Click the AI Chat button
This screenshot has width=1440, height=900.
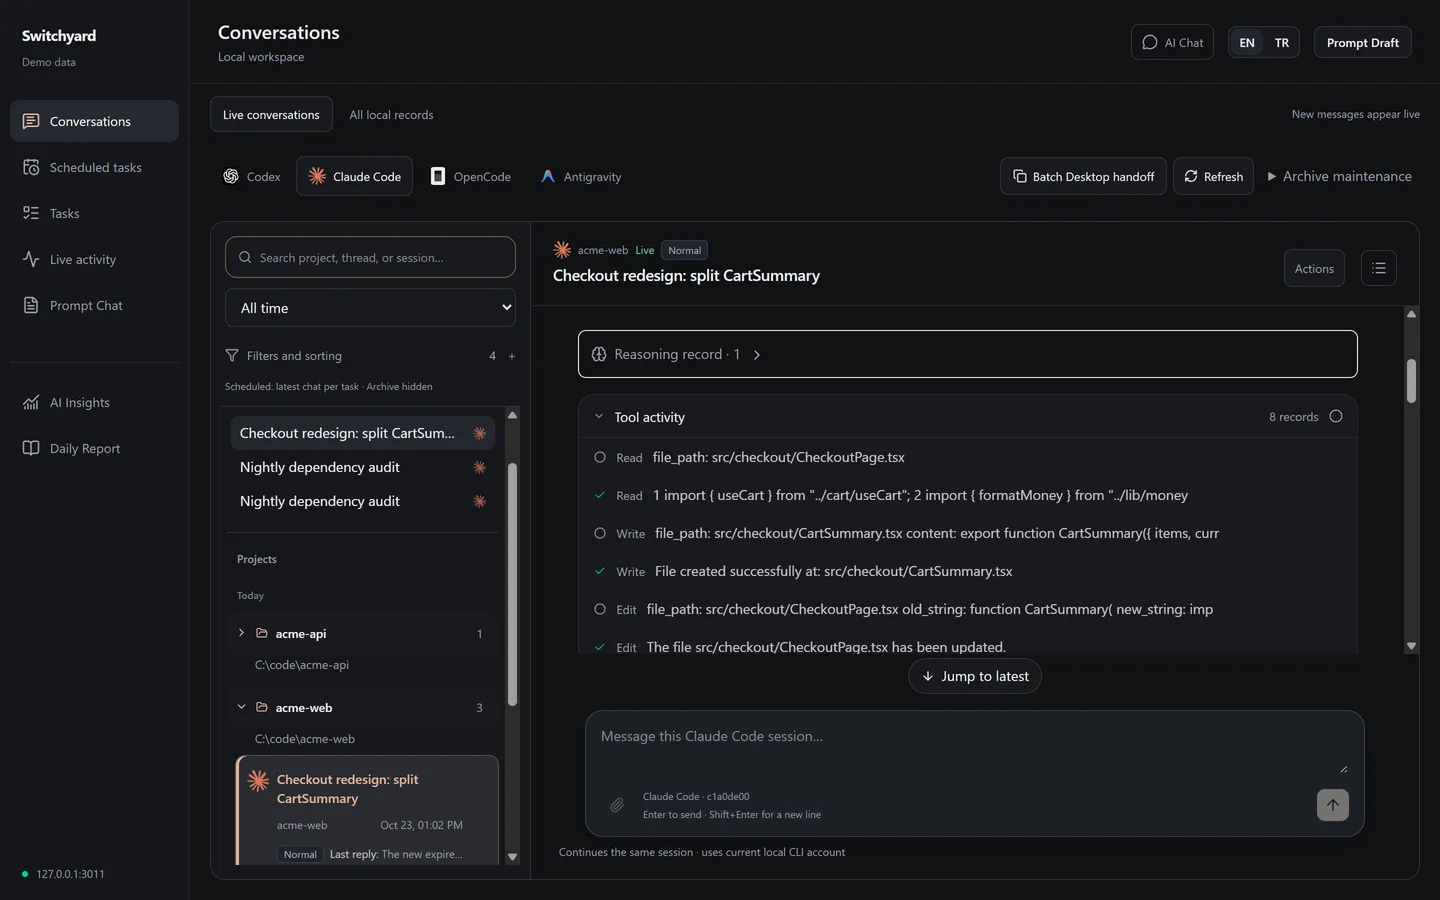[1172, 42]
